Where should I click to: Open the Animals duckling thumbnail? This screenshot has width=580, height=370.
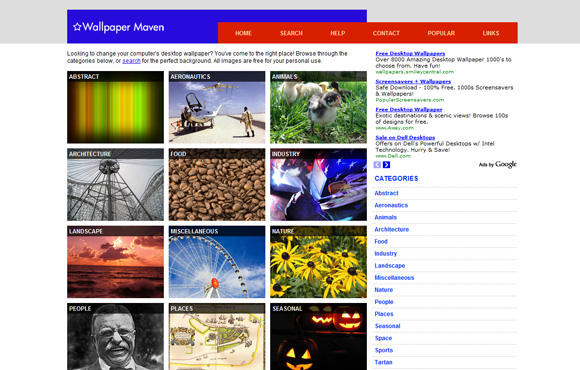click(318, 107)
